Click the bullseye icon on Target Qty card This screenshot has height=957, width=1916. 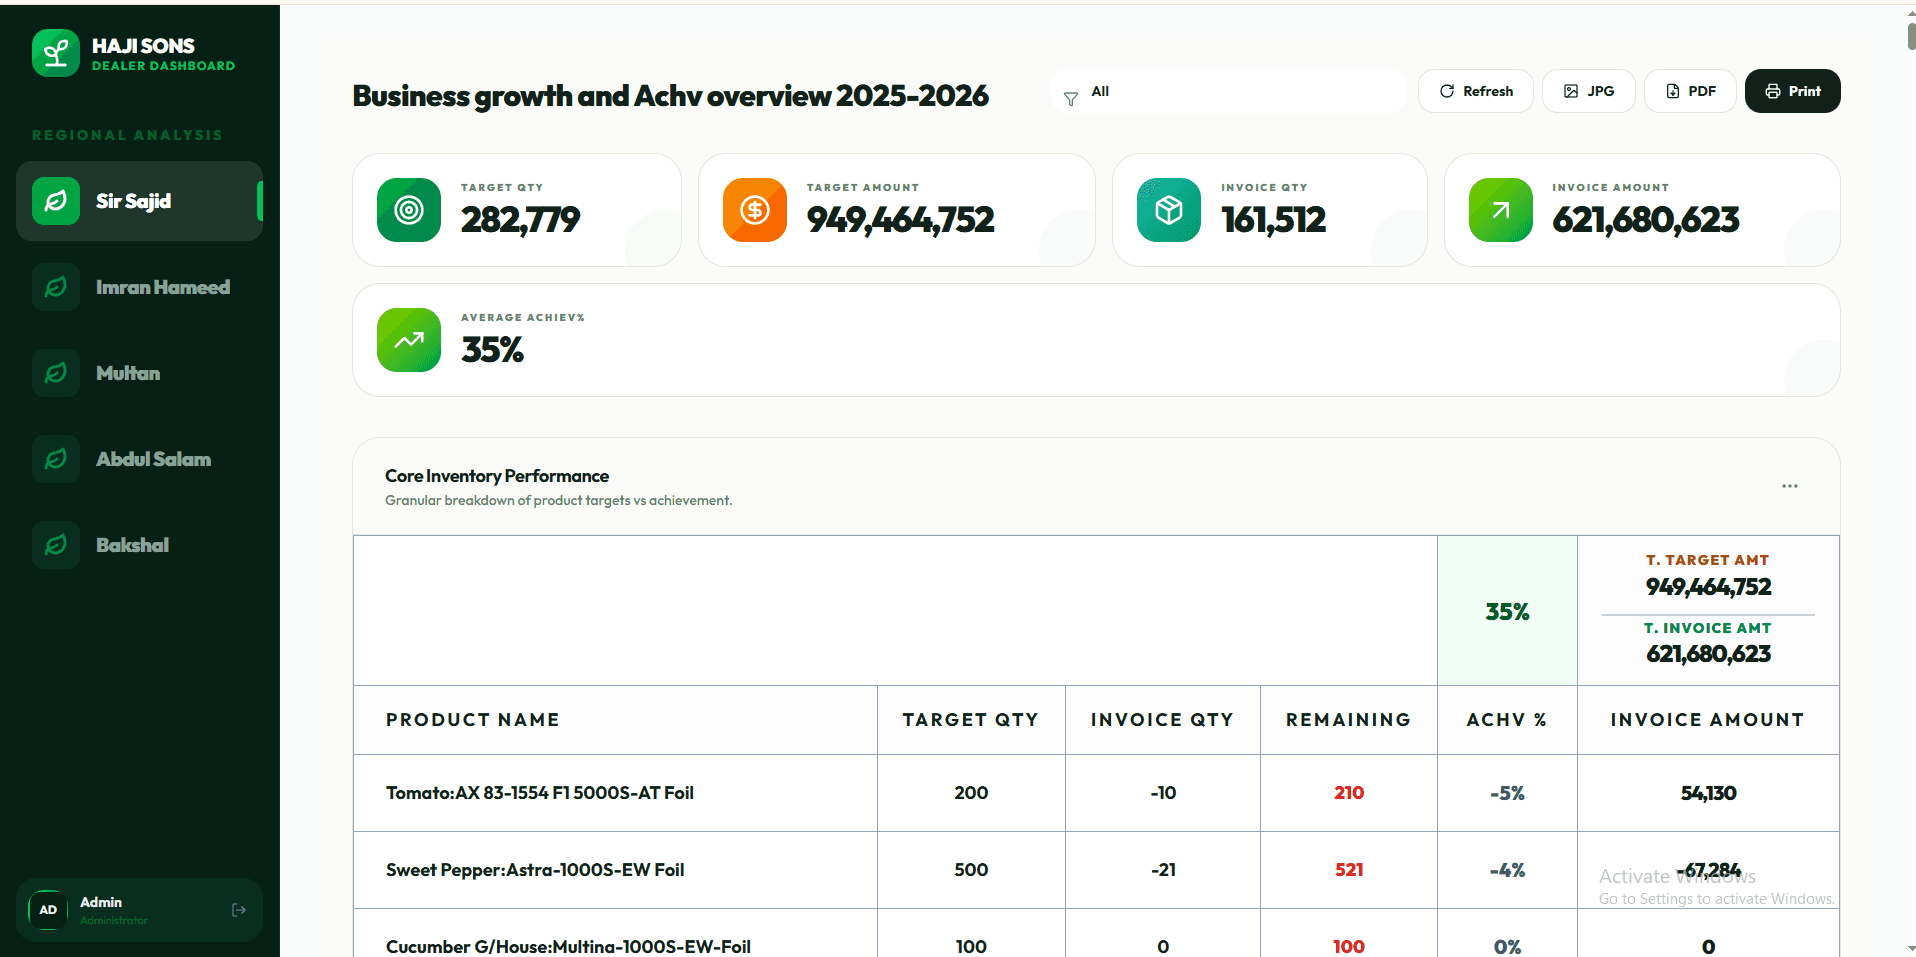(x=408, y=210)
